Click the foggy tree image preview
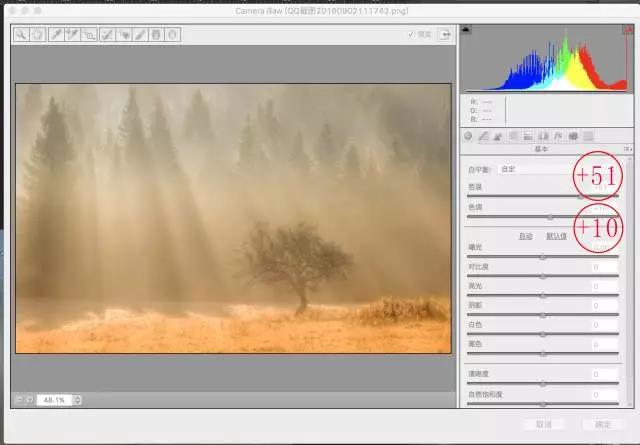The width and height of the screenshot is (640, 445). (233, 218)
